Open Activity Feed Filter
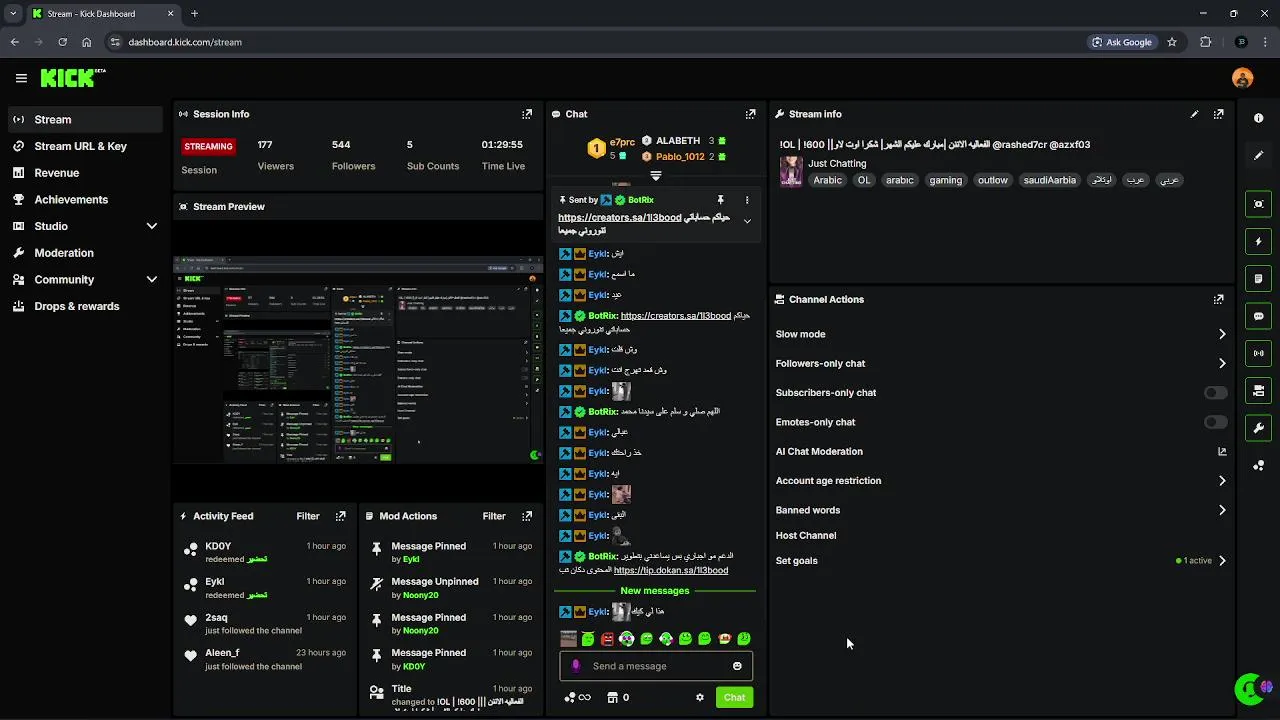Image resolution: width=1280 pixels, height=720 pixels. tap(308, 516)
